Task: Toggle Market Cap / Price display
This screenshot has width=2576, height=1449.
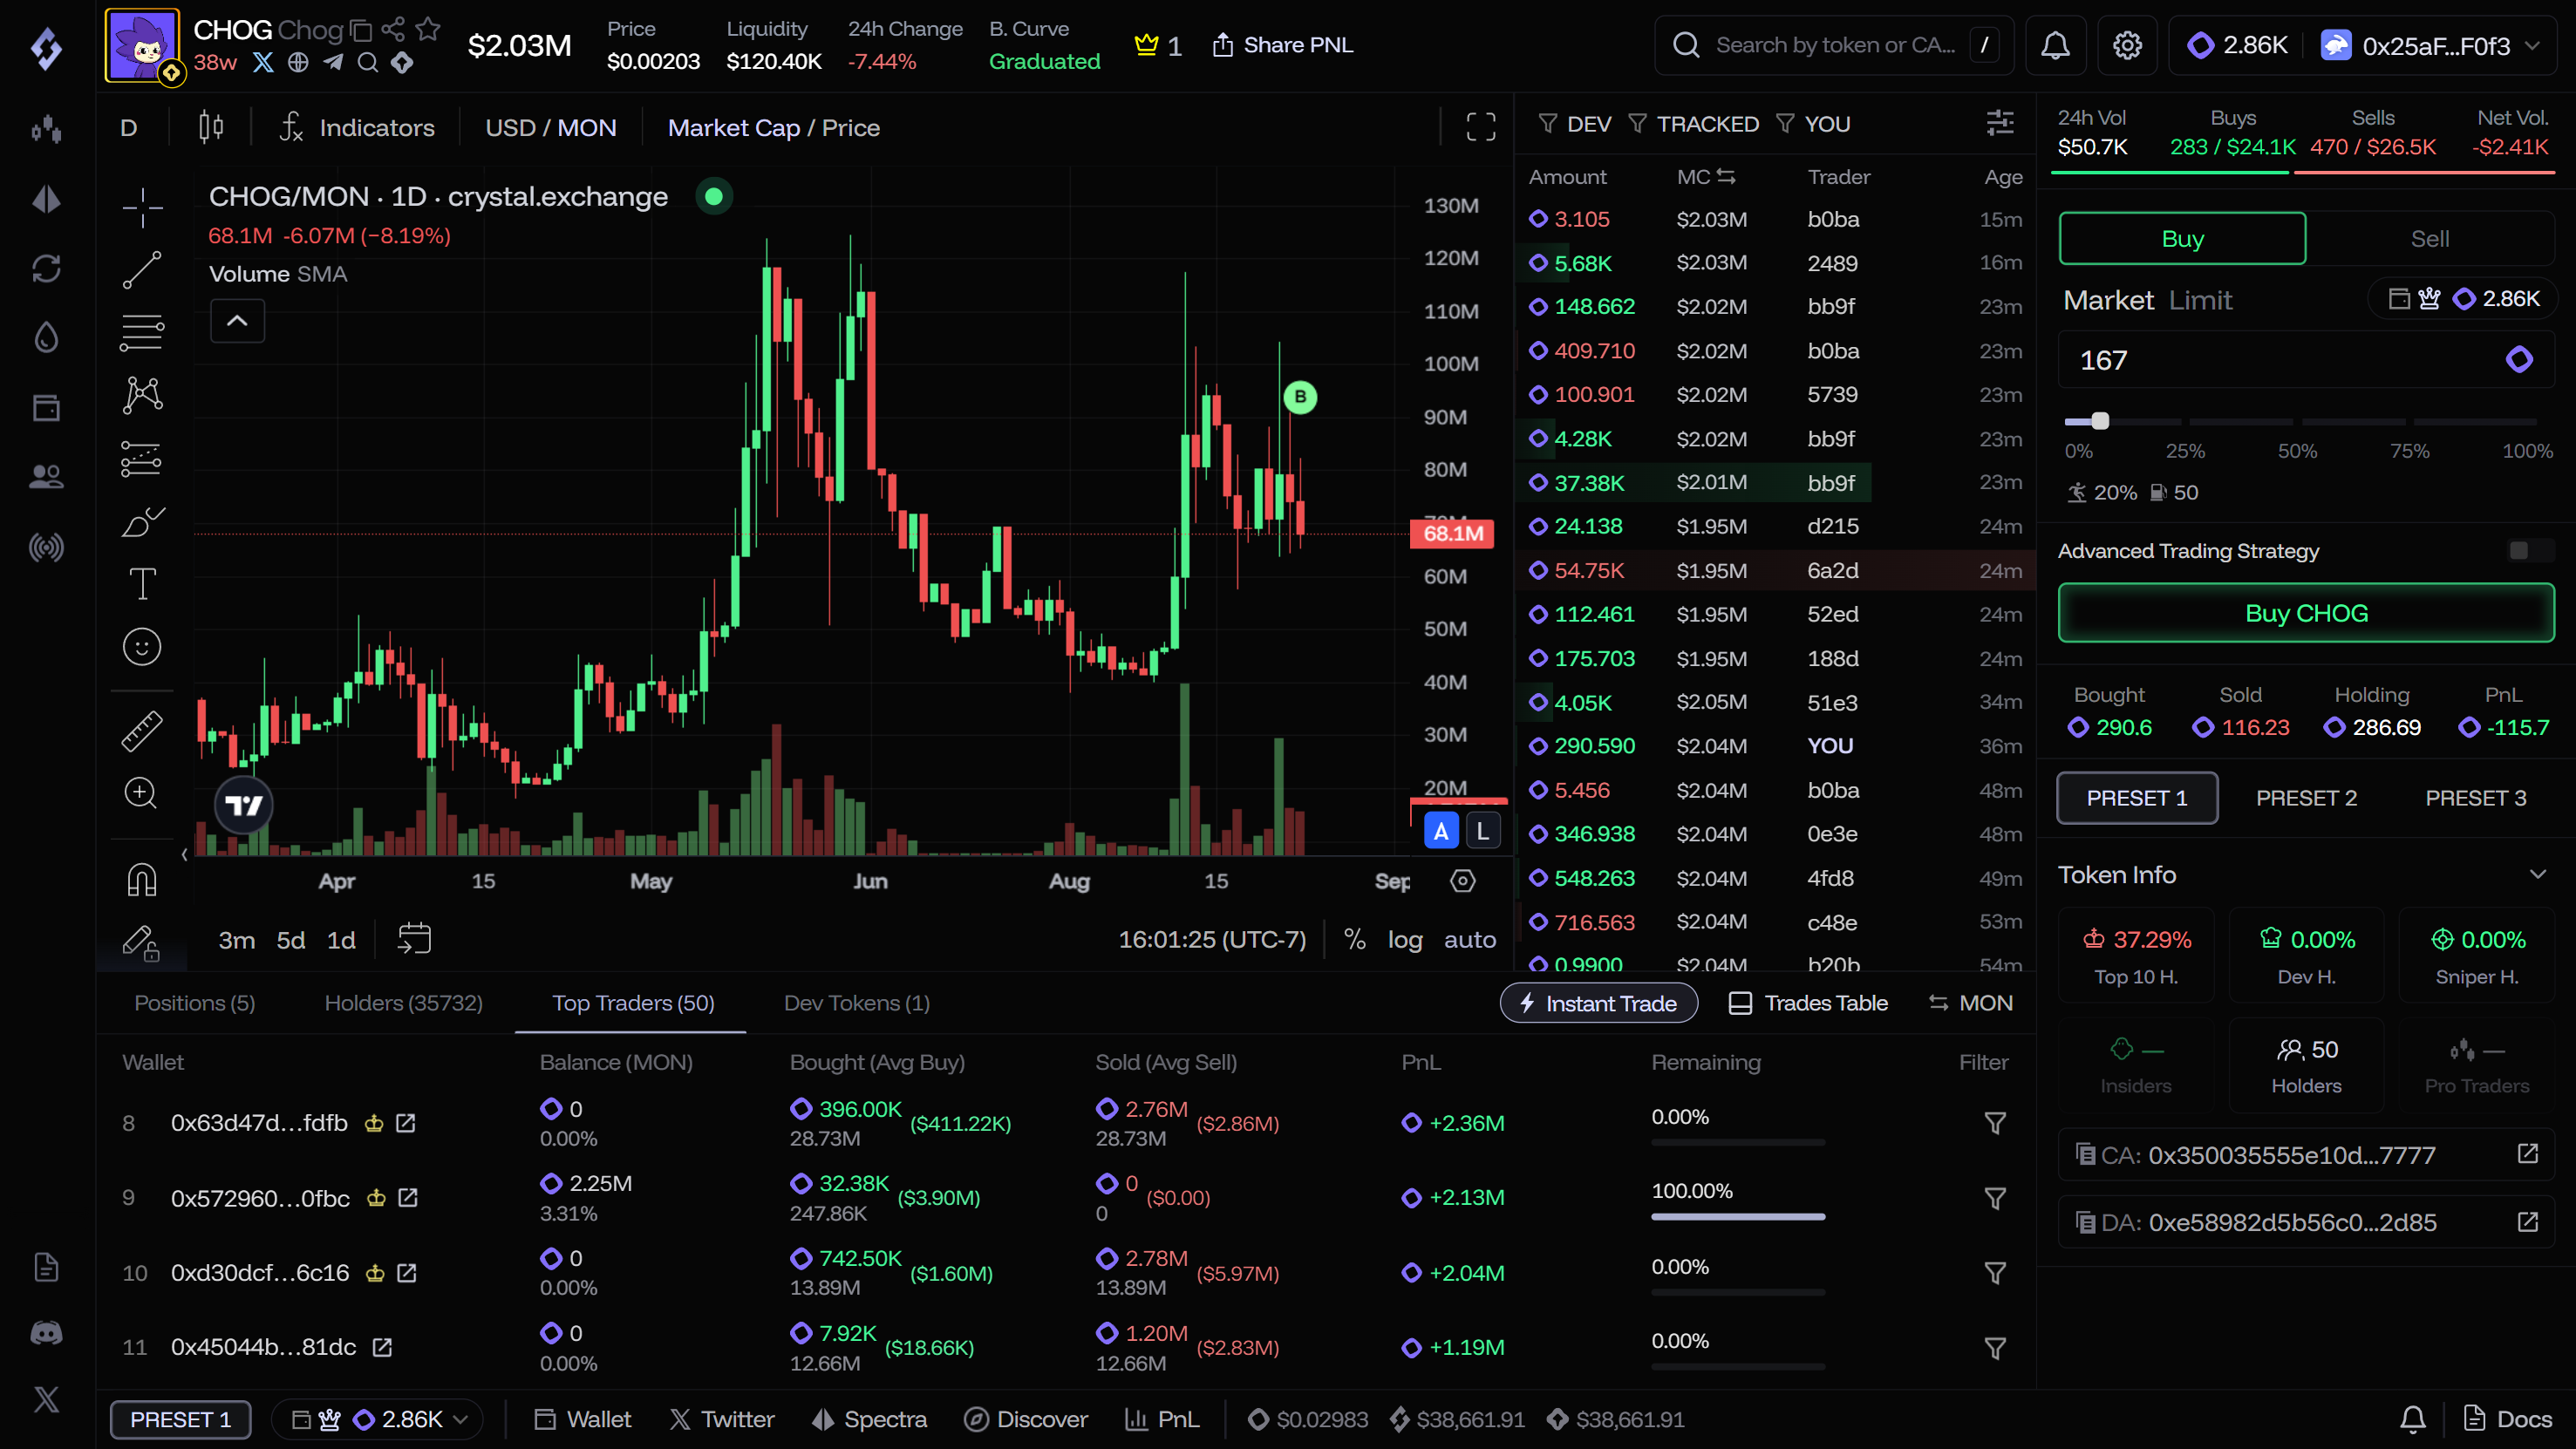Action: (773, 128)
